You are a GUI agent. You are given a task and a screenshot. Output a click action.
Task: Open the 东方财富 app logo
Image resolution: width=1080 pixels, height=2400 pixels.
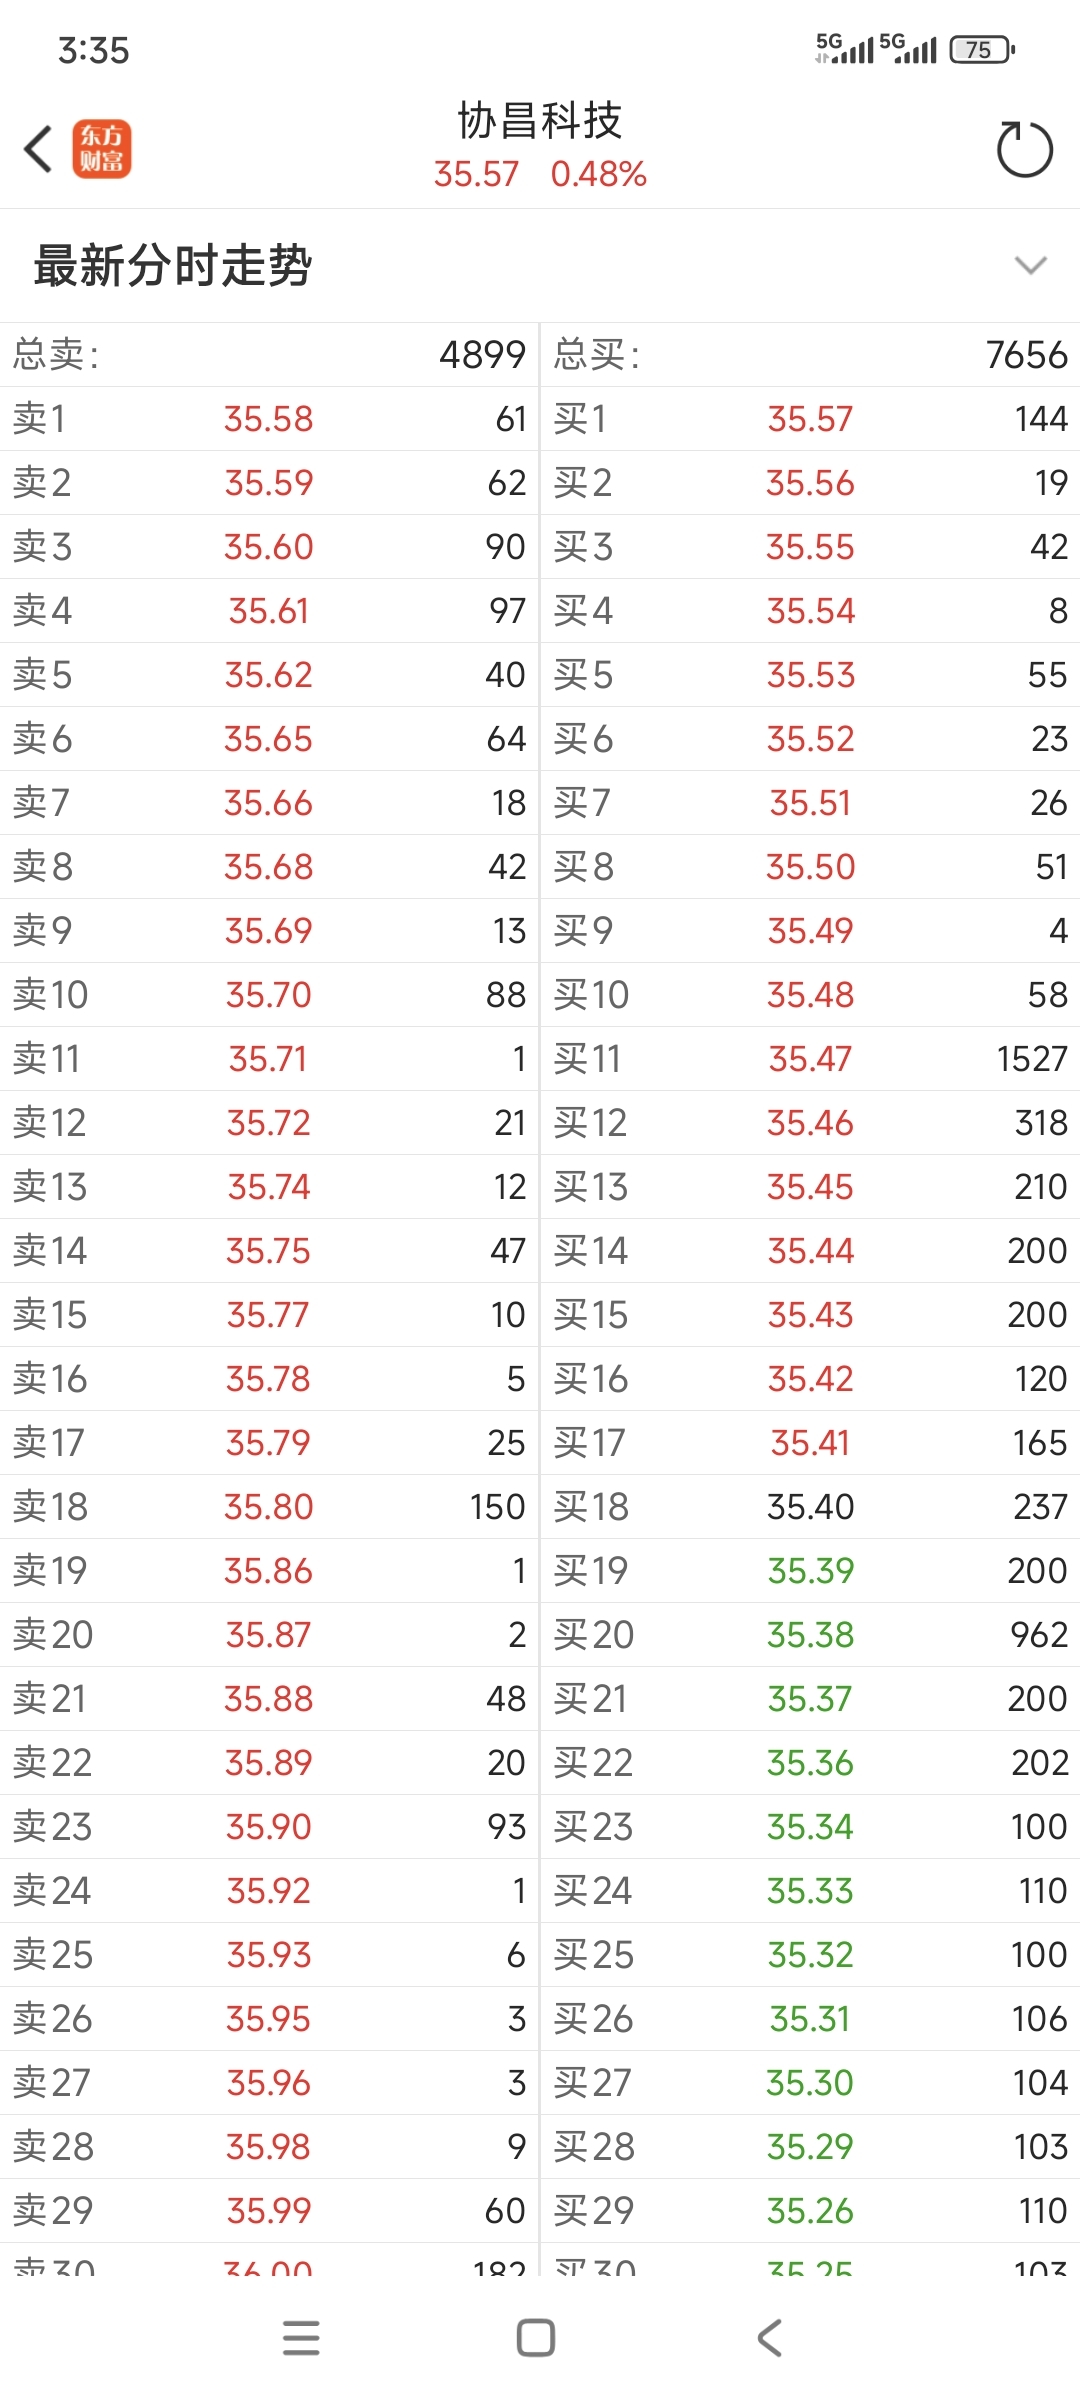click(101, 150)
